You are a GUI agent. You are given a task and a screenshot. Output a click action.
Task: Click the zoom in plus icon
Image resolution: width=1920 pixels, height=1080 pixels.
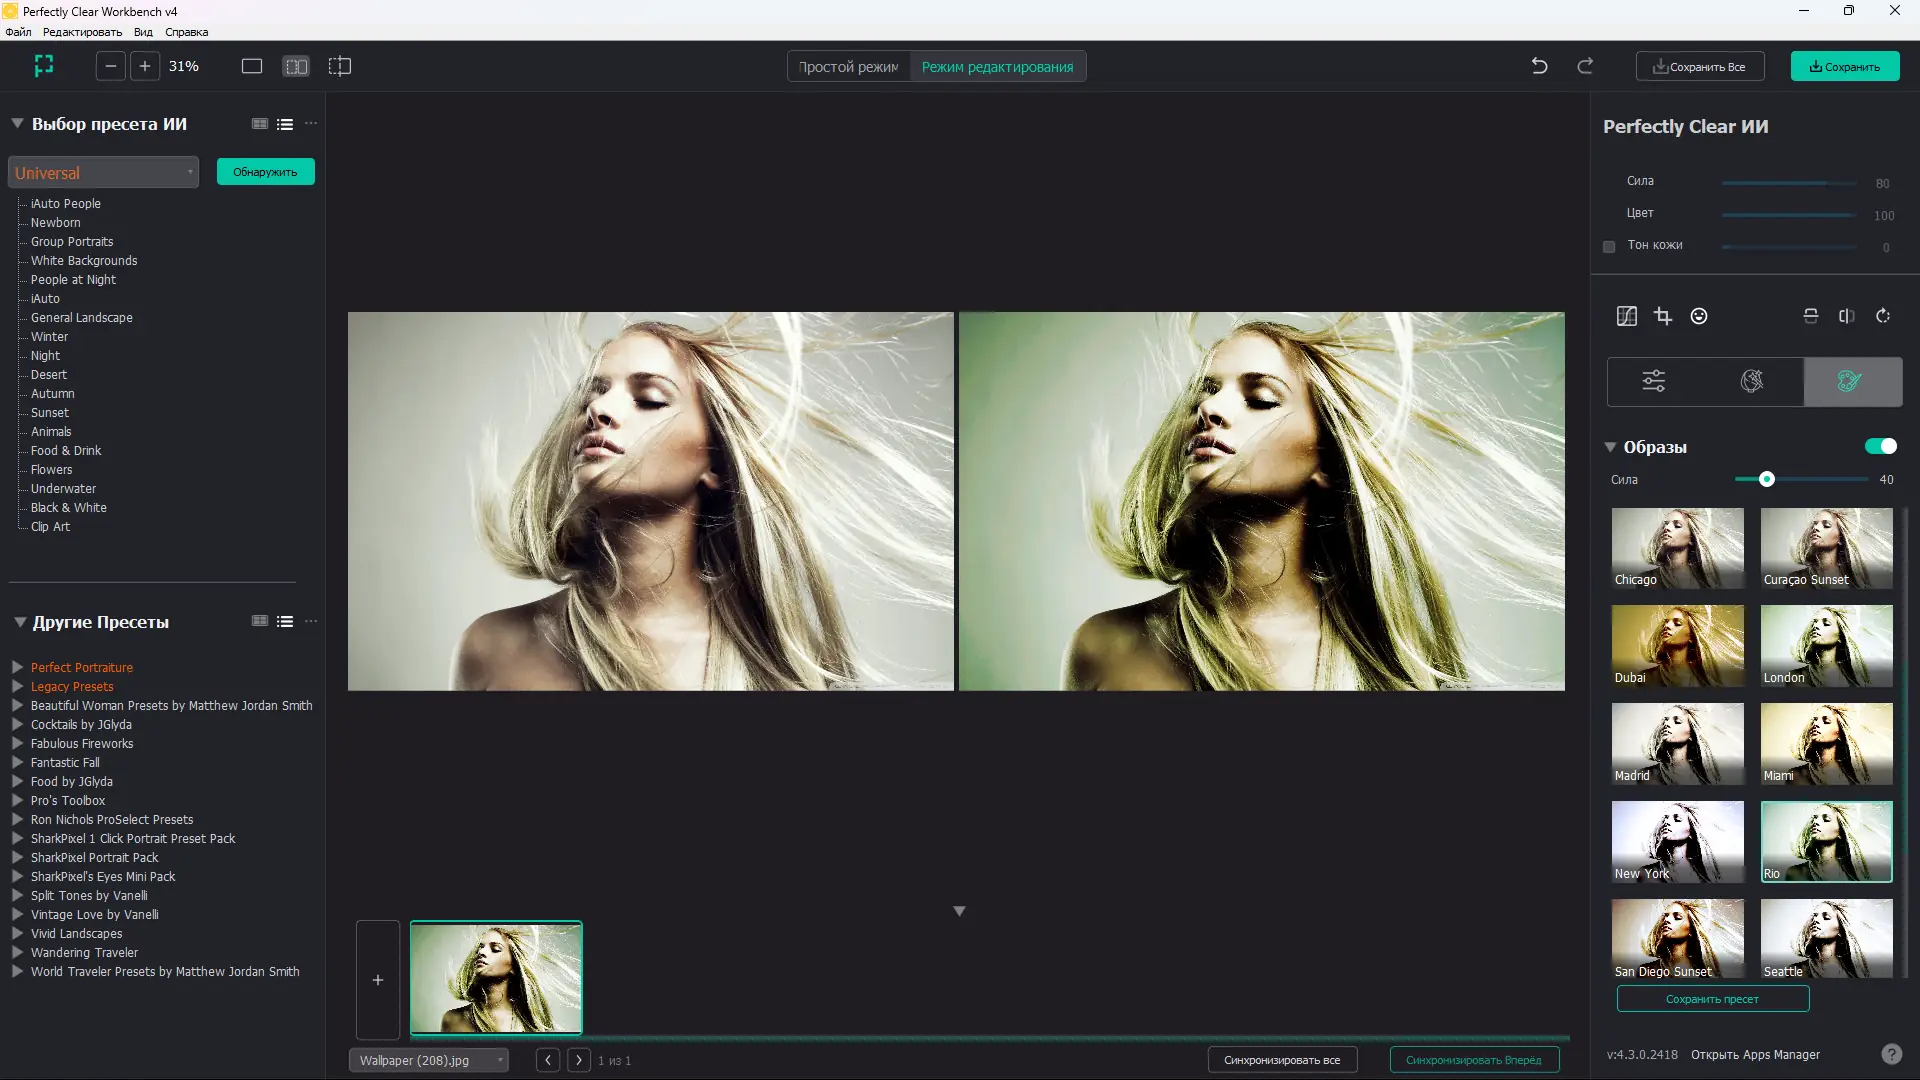point(145,66)
